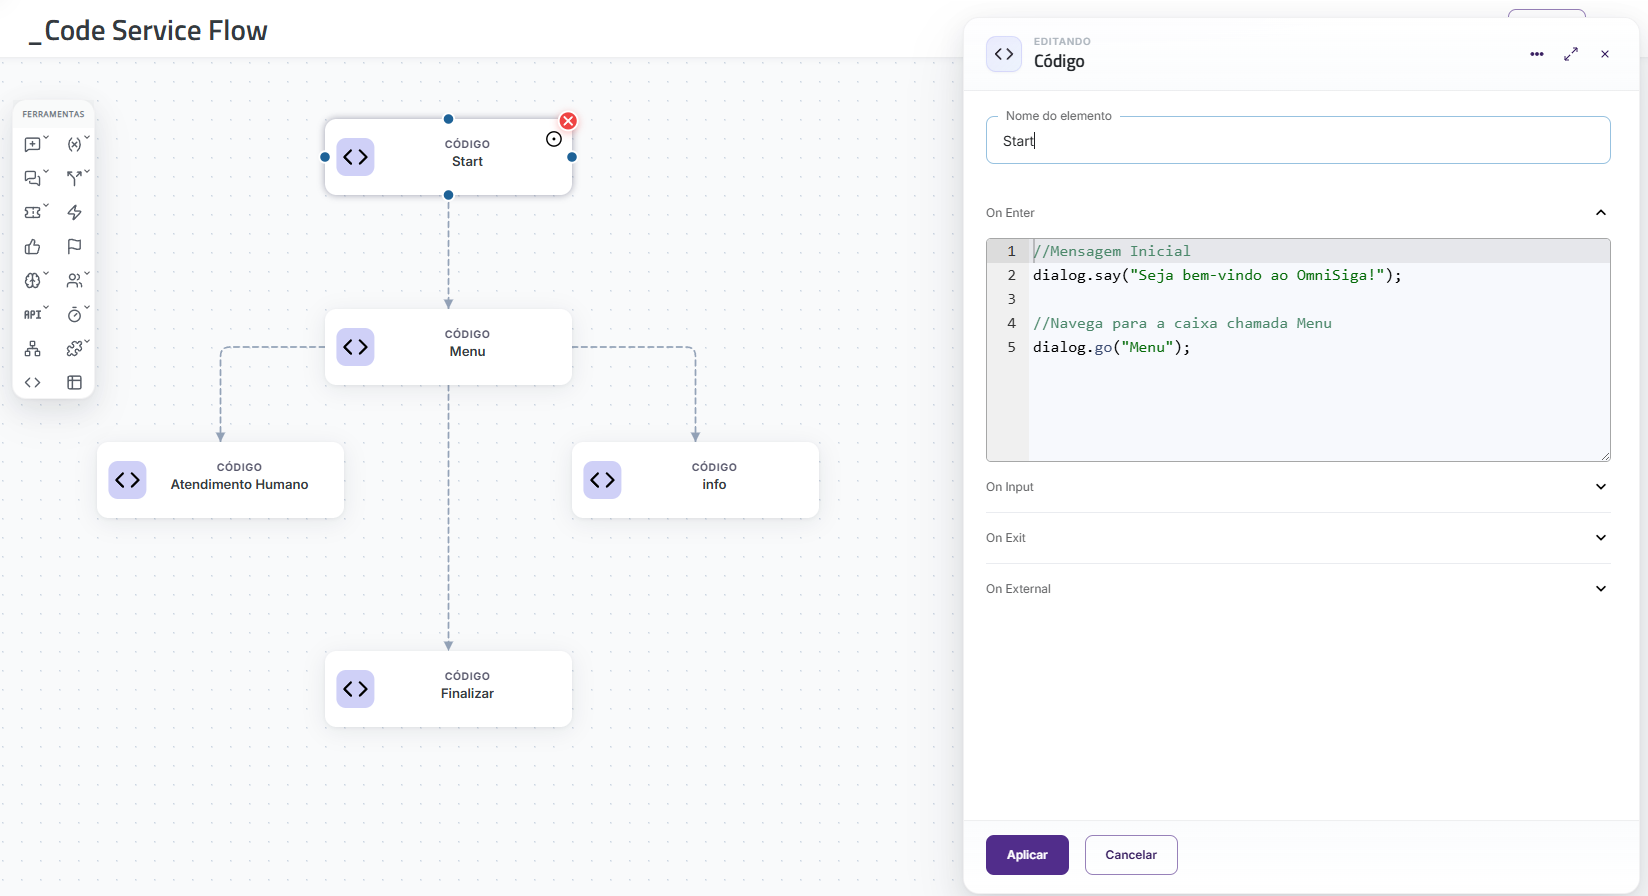This screenshot has width=1648, height=896.
Task: Click the dialog.go("Menu") code line
Action: (1112, 347)
